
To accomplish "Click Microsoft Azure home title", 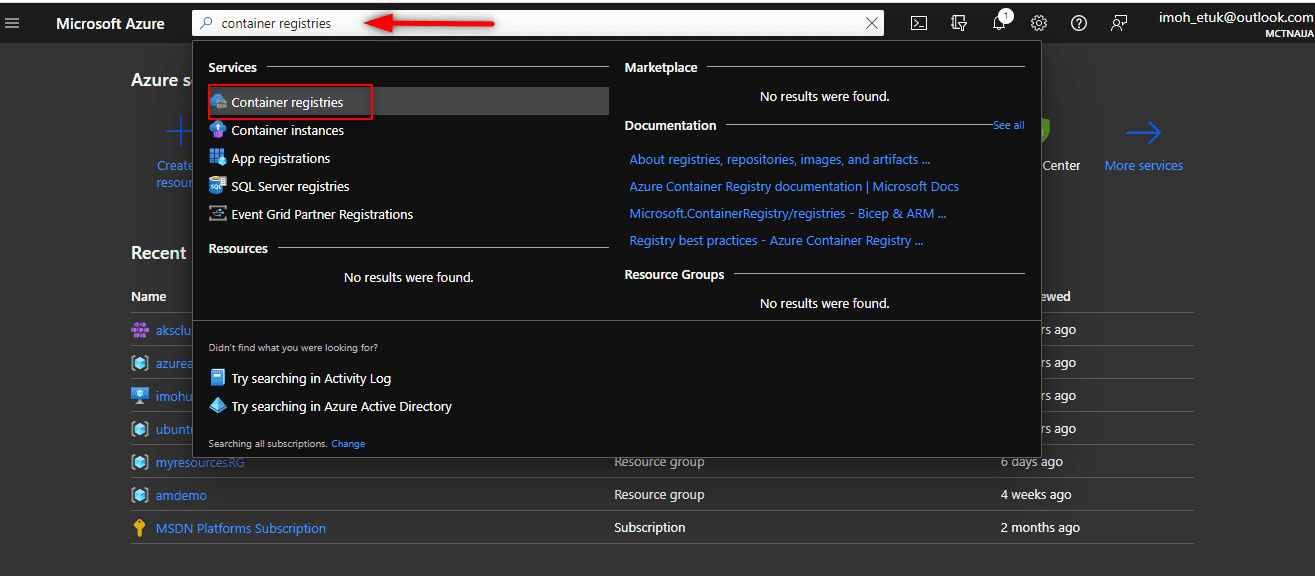I will pos(110,23).
